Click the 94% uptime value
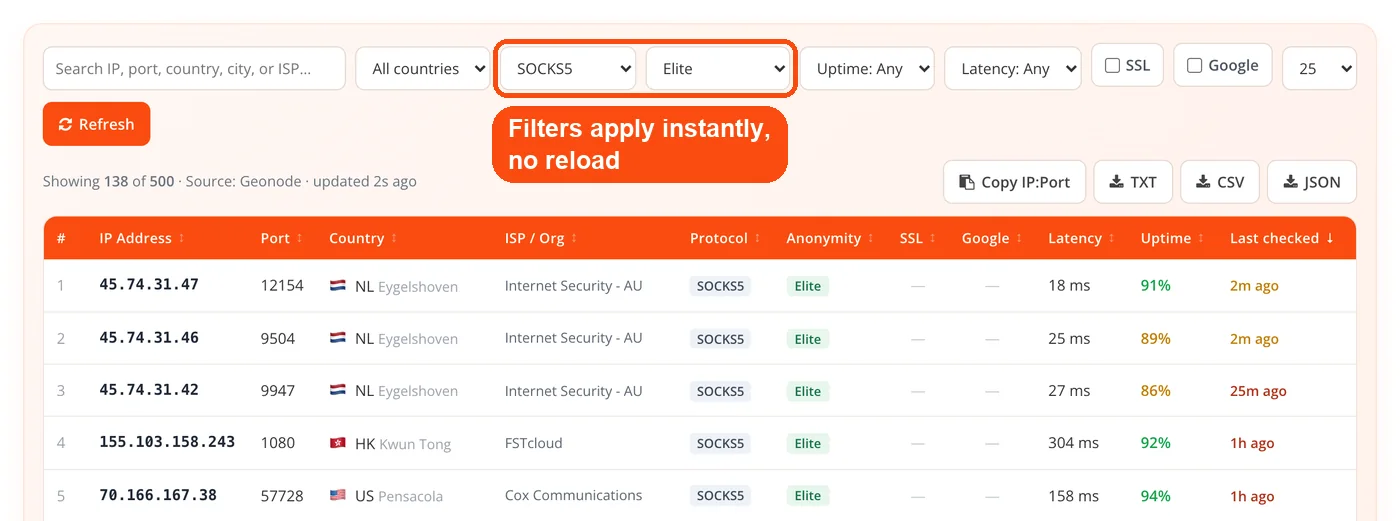This screenshot has height=521, width=1400. point(1156,496)
